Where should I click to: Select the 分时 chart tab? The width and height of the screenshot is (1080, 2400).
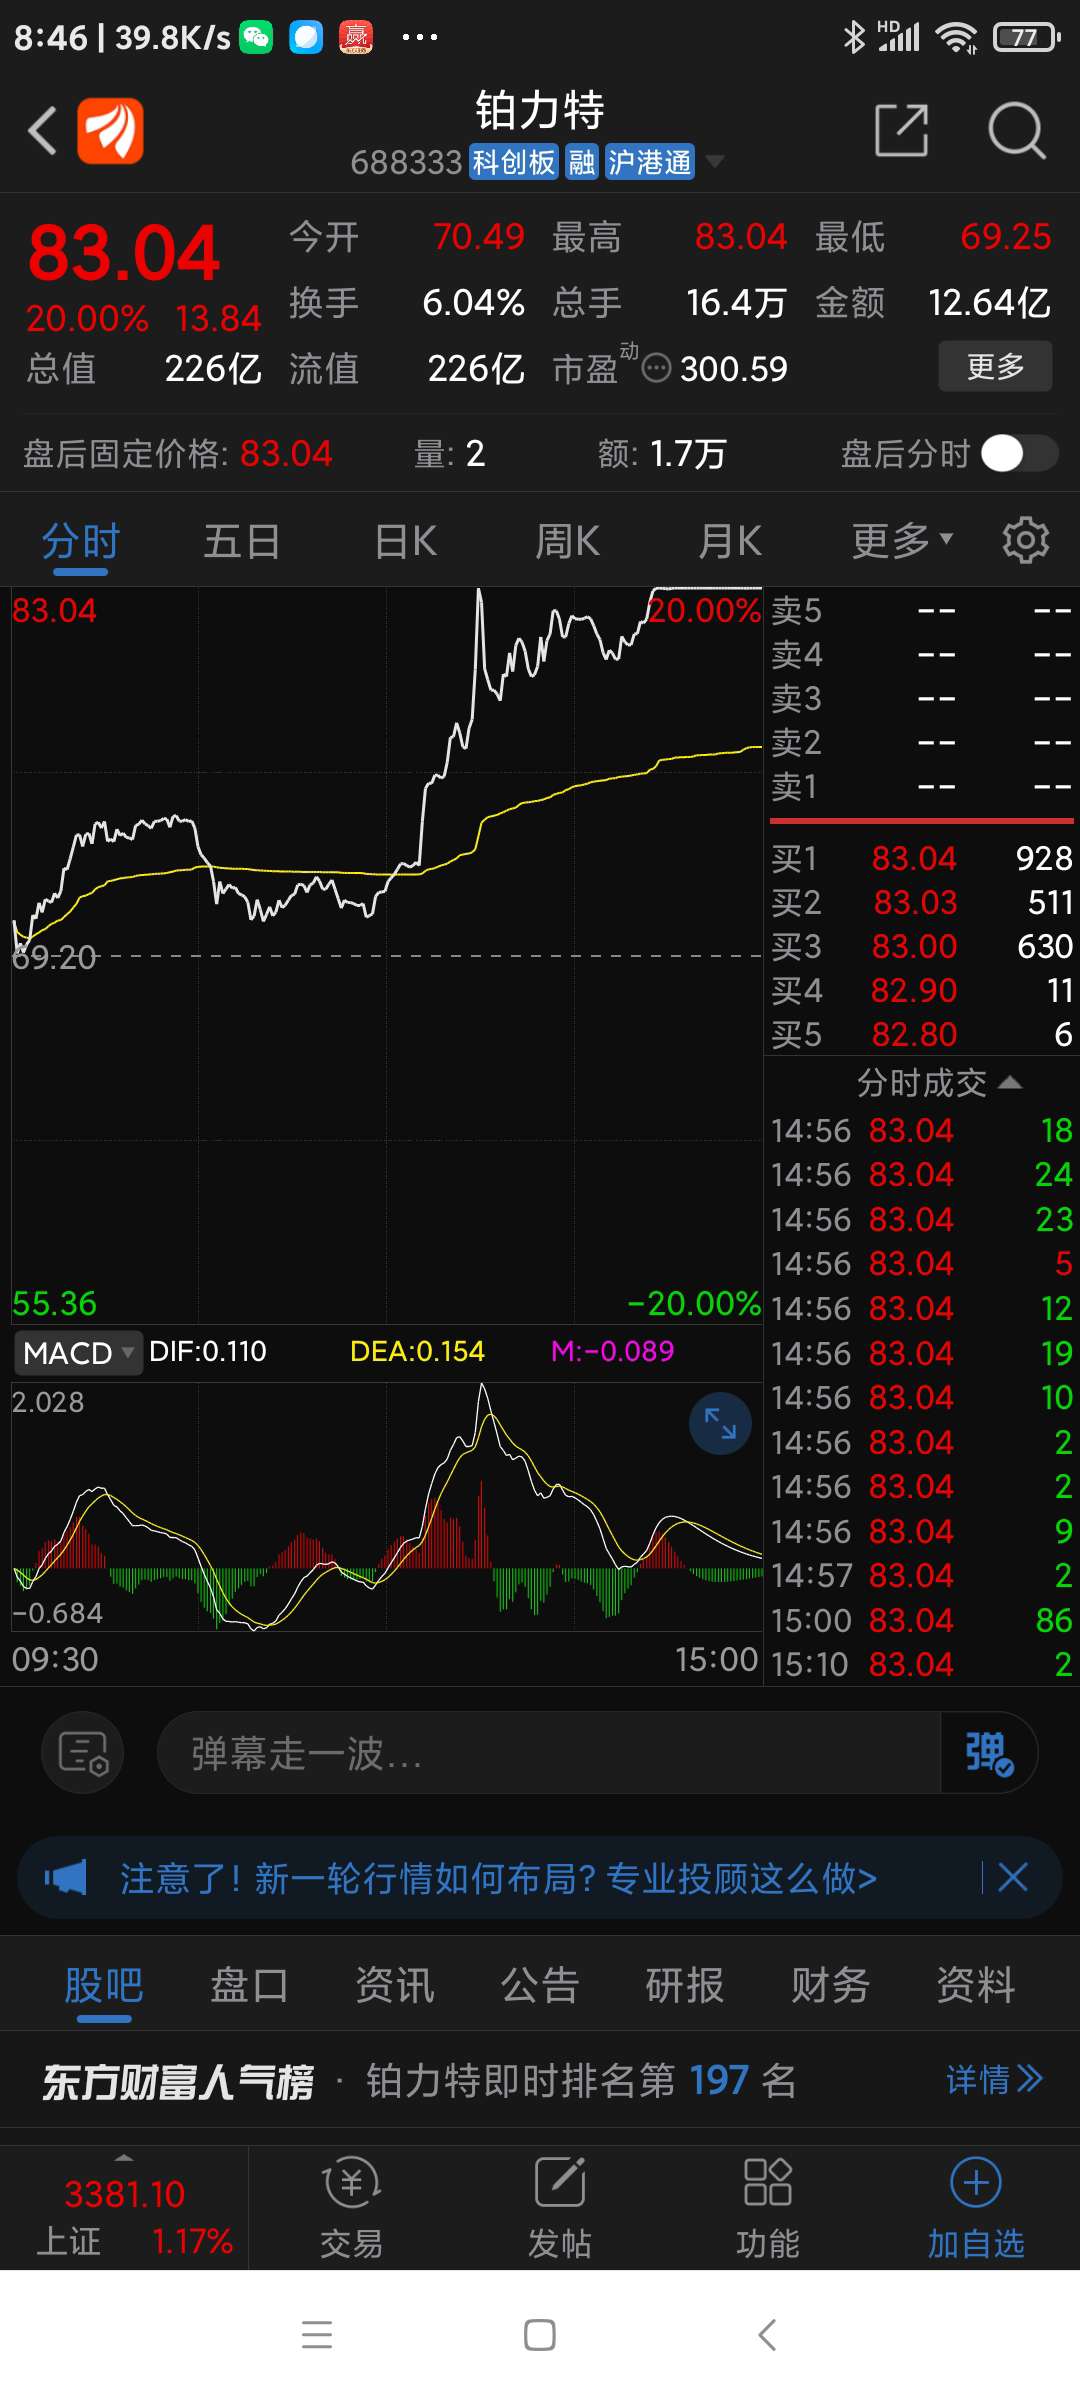81,542
